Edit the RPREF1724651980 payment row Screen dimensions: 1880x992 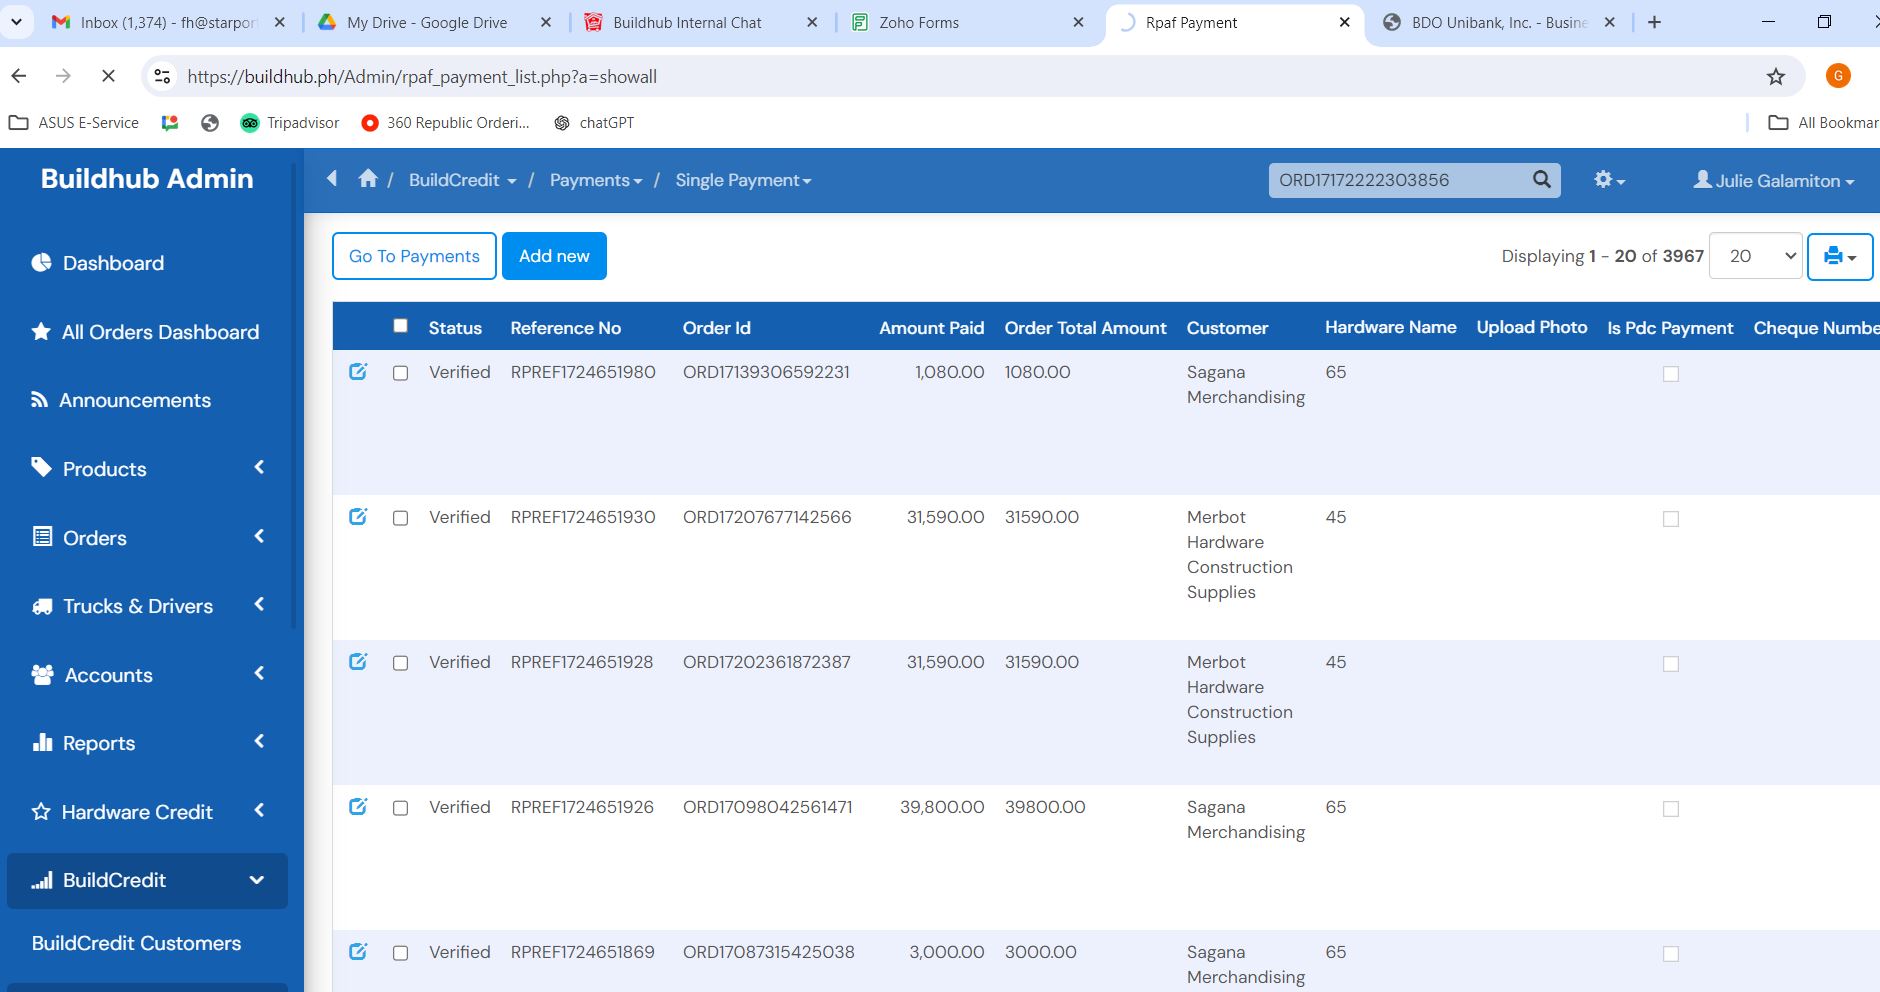point(358,372)
